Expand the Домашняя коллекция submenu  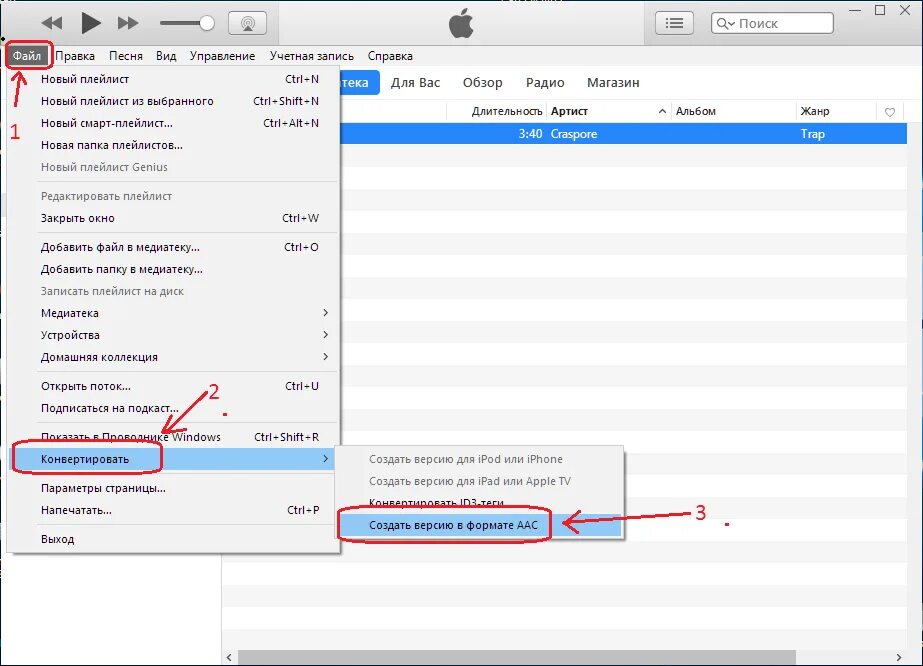tap(174, 357)
